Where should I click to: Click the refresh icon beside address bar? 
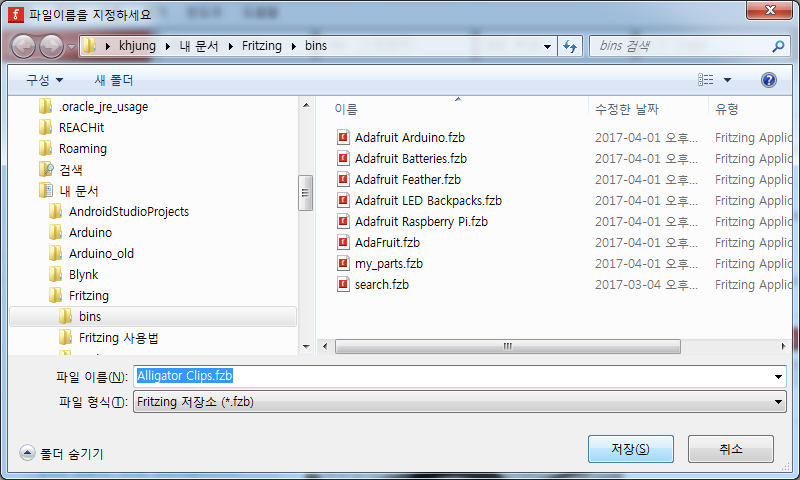(570, 46)
